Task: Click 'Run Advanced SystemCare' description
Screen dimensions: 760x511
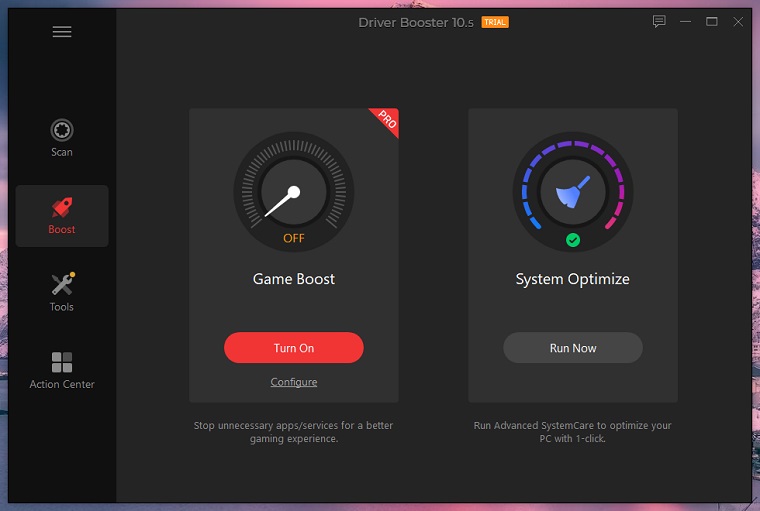Action: 573,432
